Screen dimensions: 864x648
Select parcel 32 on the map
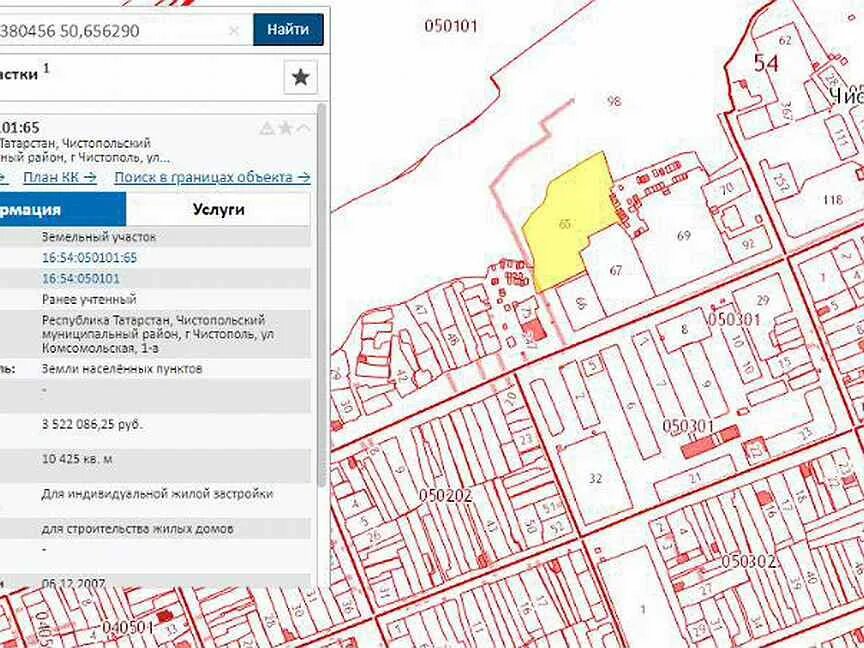point(595,478)
